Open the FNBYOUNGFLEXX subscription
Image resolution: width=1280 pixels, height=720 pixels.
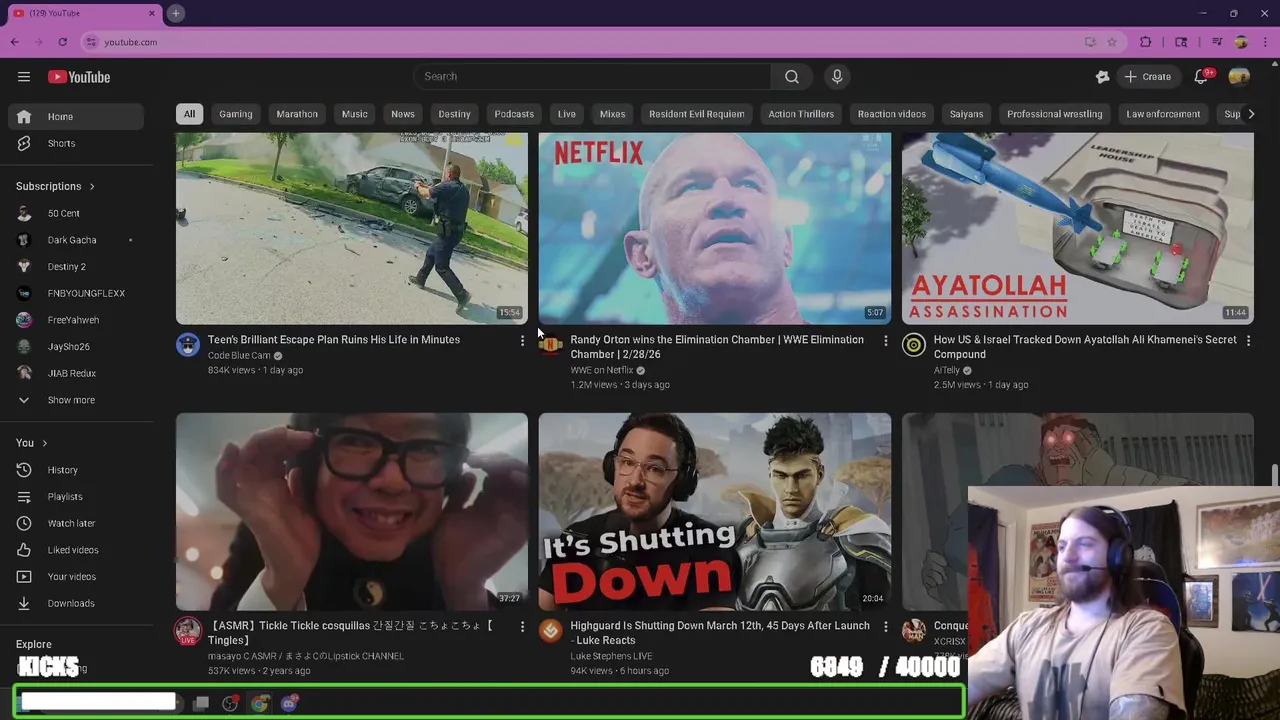pos(75,293)
